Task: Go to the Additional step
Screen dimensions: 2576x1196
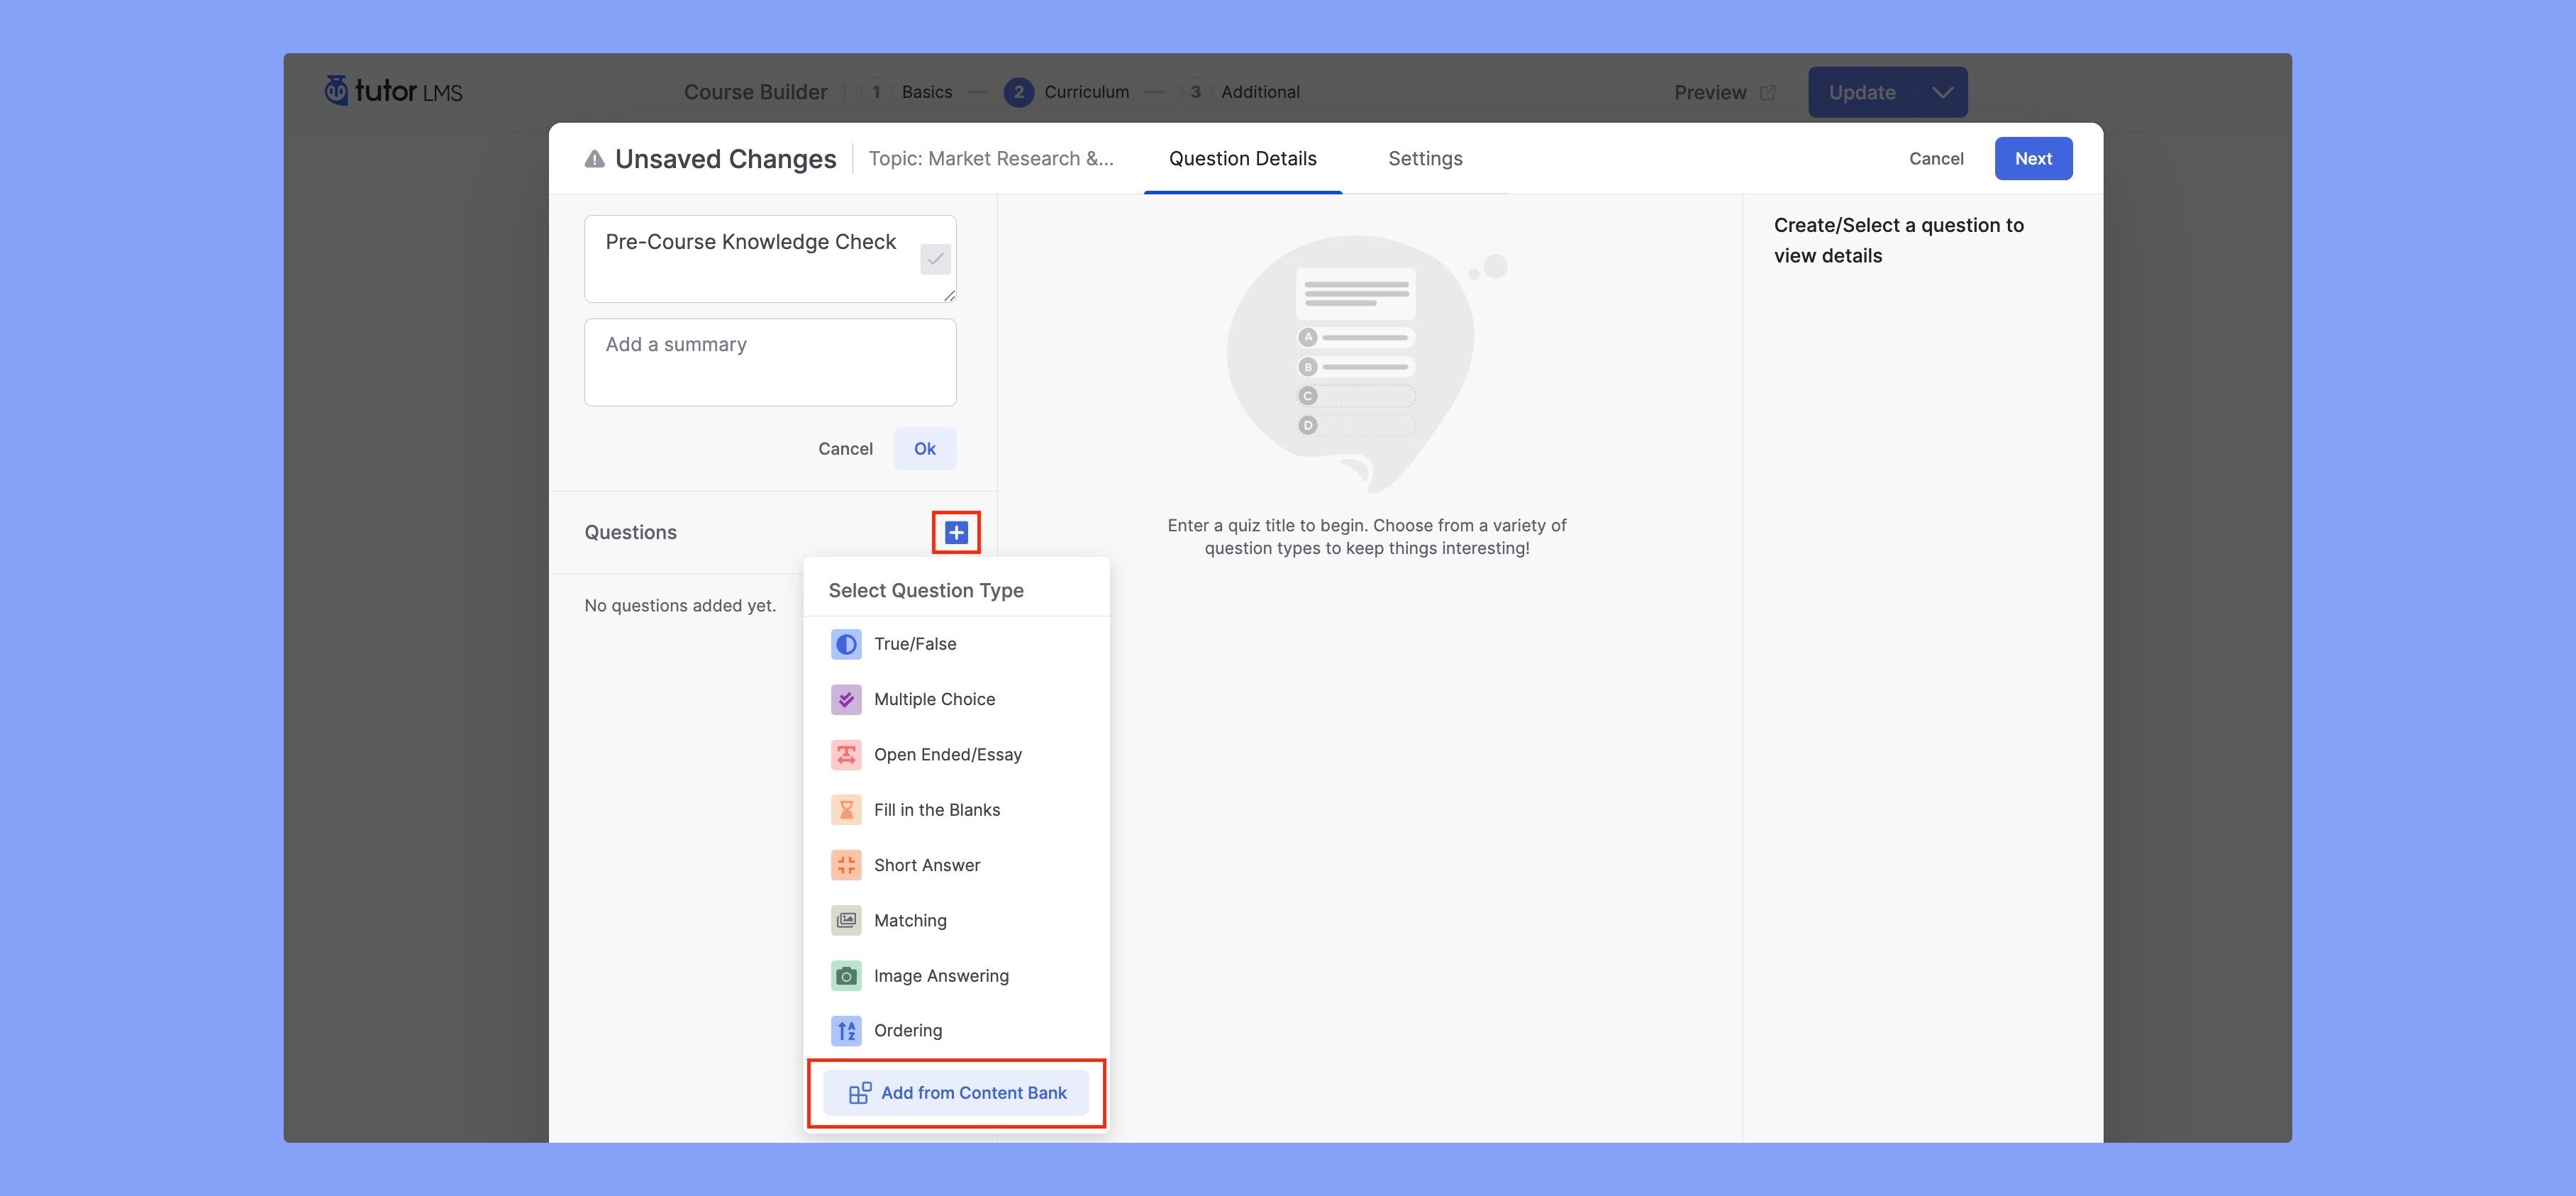Action: tap(1240, 92)
